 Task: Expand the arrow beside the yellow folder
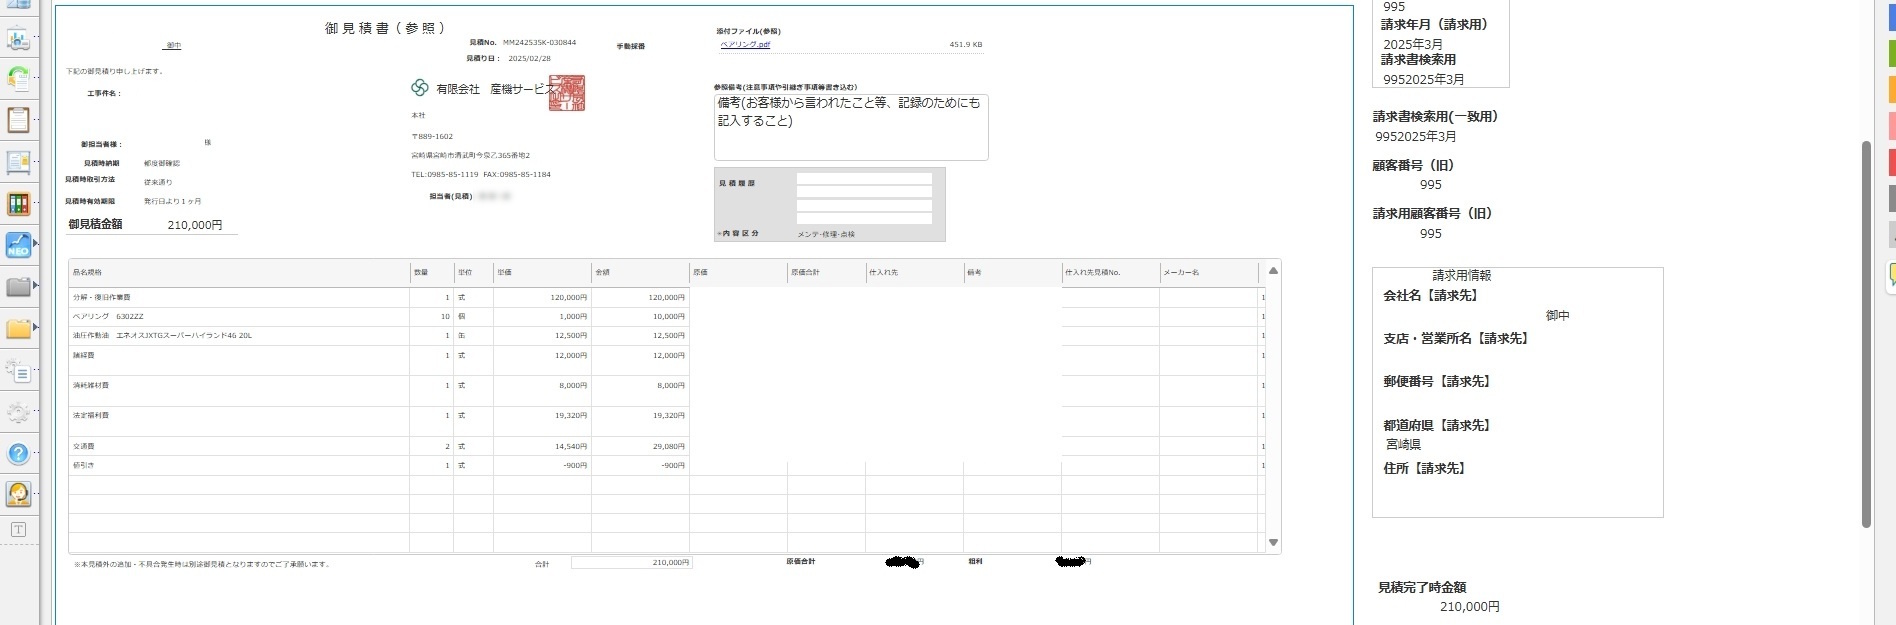pos(36,327)
